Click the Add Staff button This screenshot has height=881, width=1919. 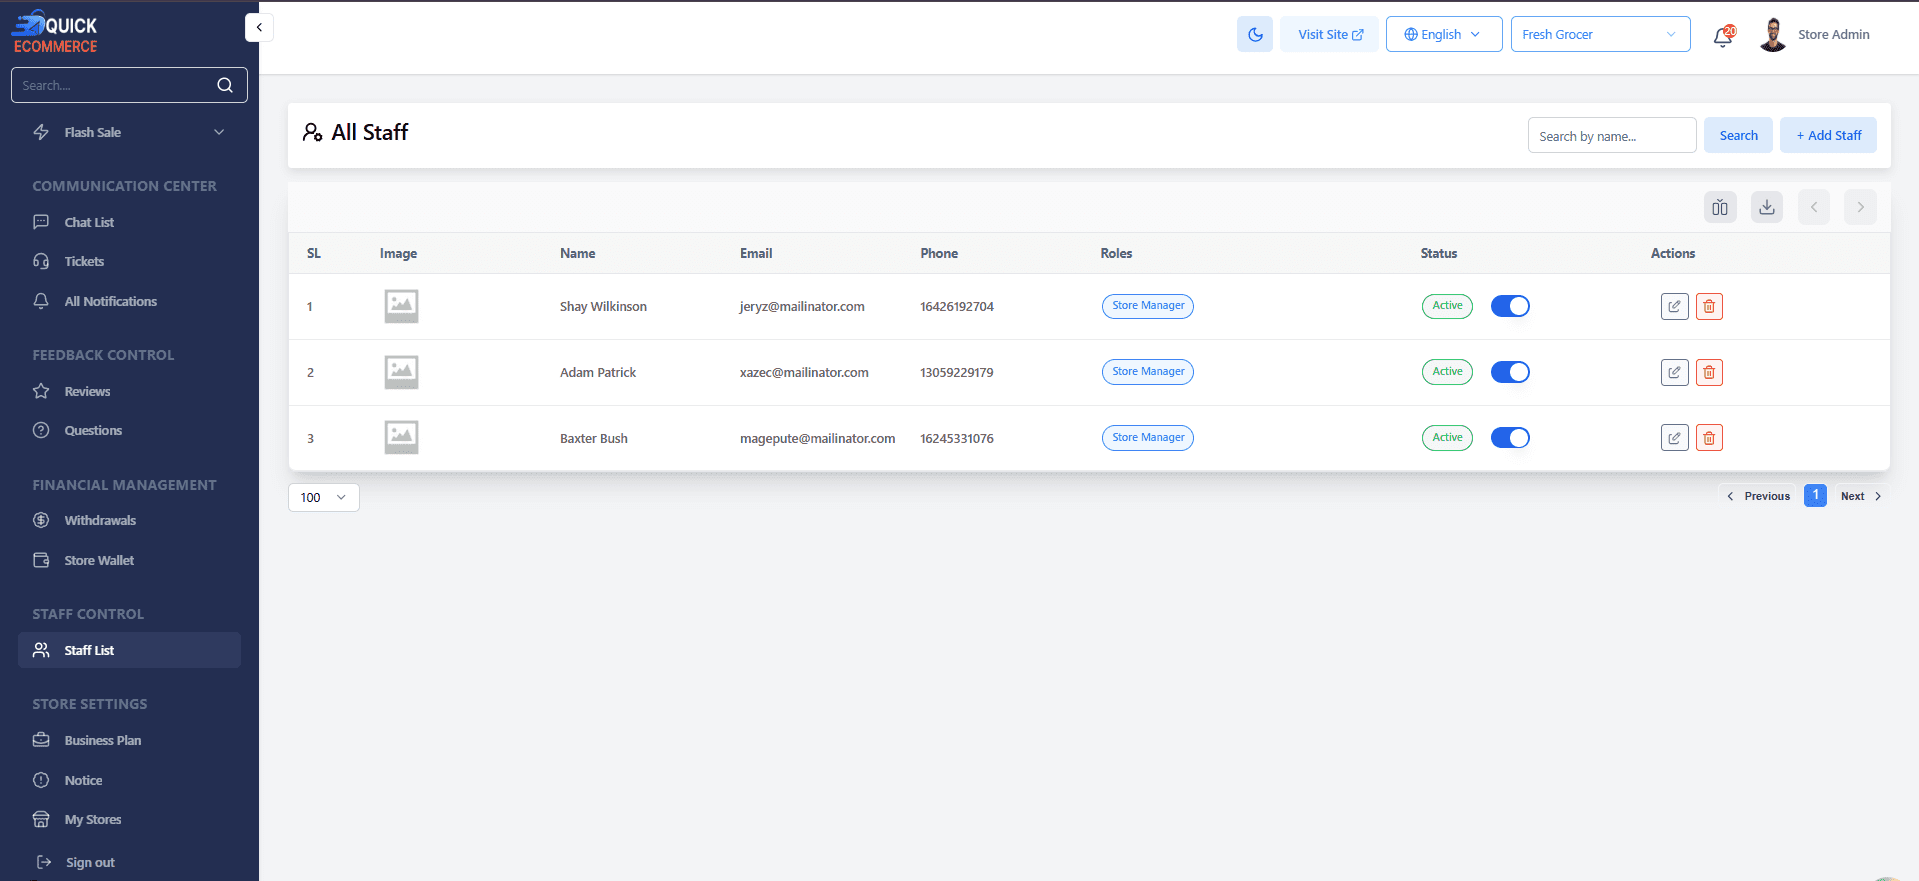click(x=1827, y=135)
